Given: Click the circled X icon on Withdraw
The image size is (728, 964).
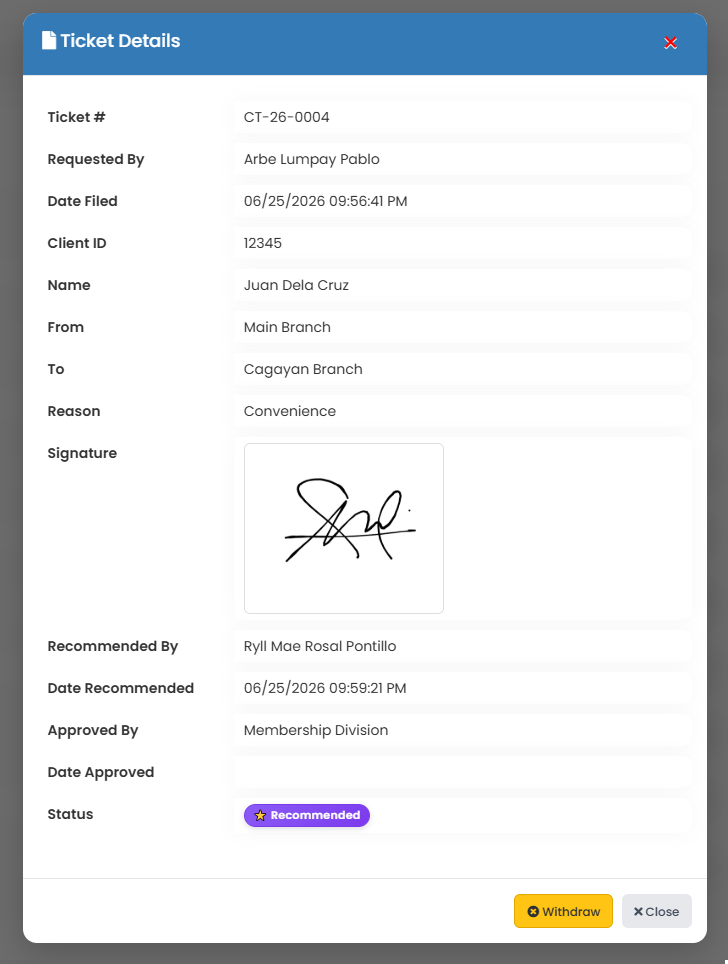Looking at the screenshot, I should (x=533, y=911).
